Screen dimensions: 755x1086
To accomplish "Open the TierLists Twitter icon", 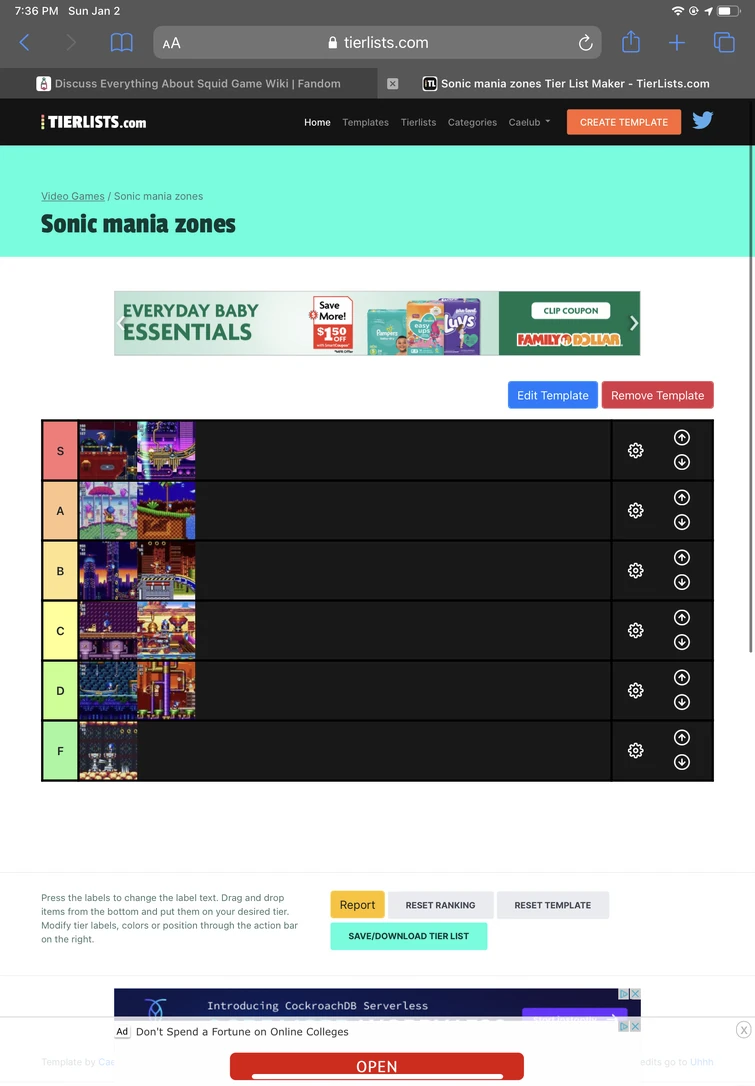I will coord(702,120).
